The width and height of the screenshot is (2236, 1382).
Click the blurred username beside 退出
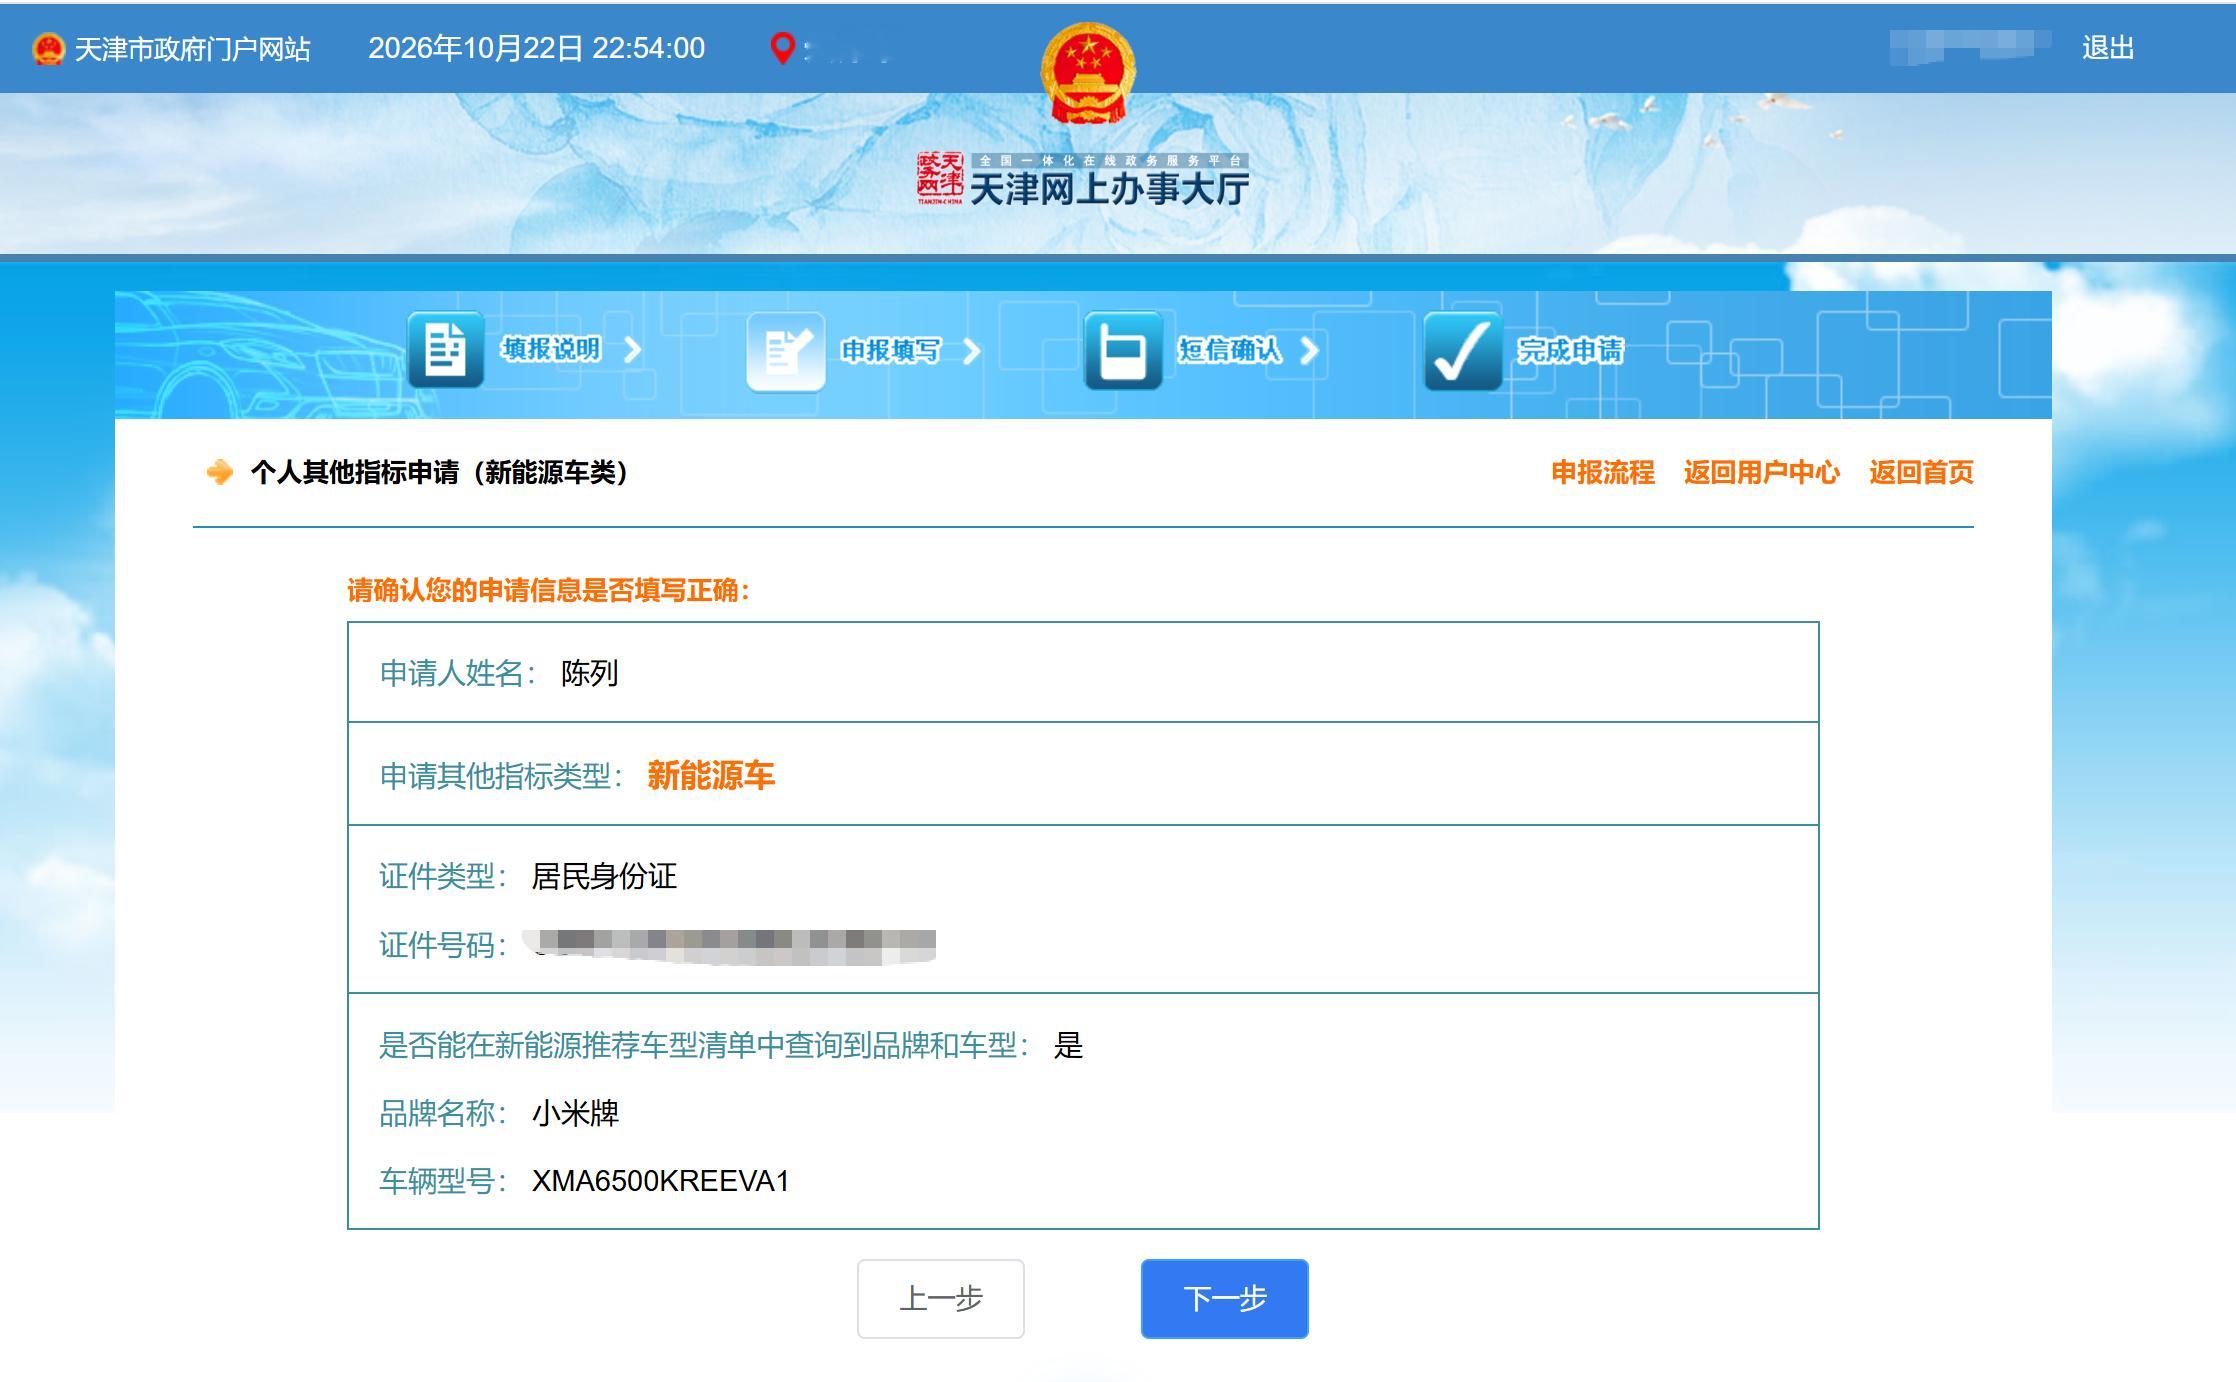click(1970, 47)
